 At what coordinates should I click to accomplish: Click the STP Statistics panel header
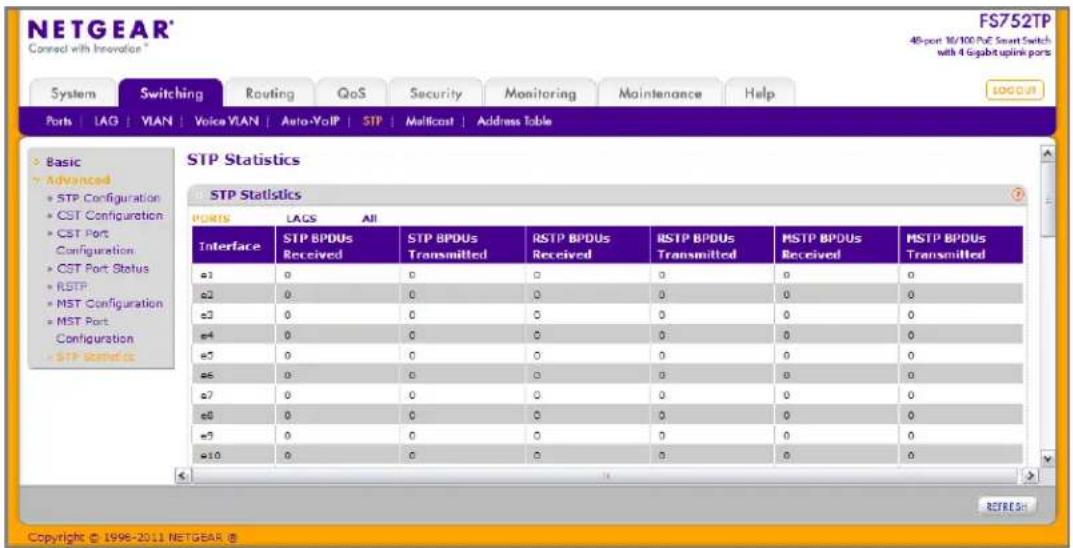tap(608, 196)
